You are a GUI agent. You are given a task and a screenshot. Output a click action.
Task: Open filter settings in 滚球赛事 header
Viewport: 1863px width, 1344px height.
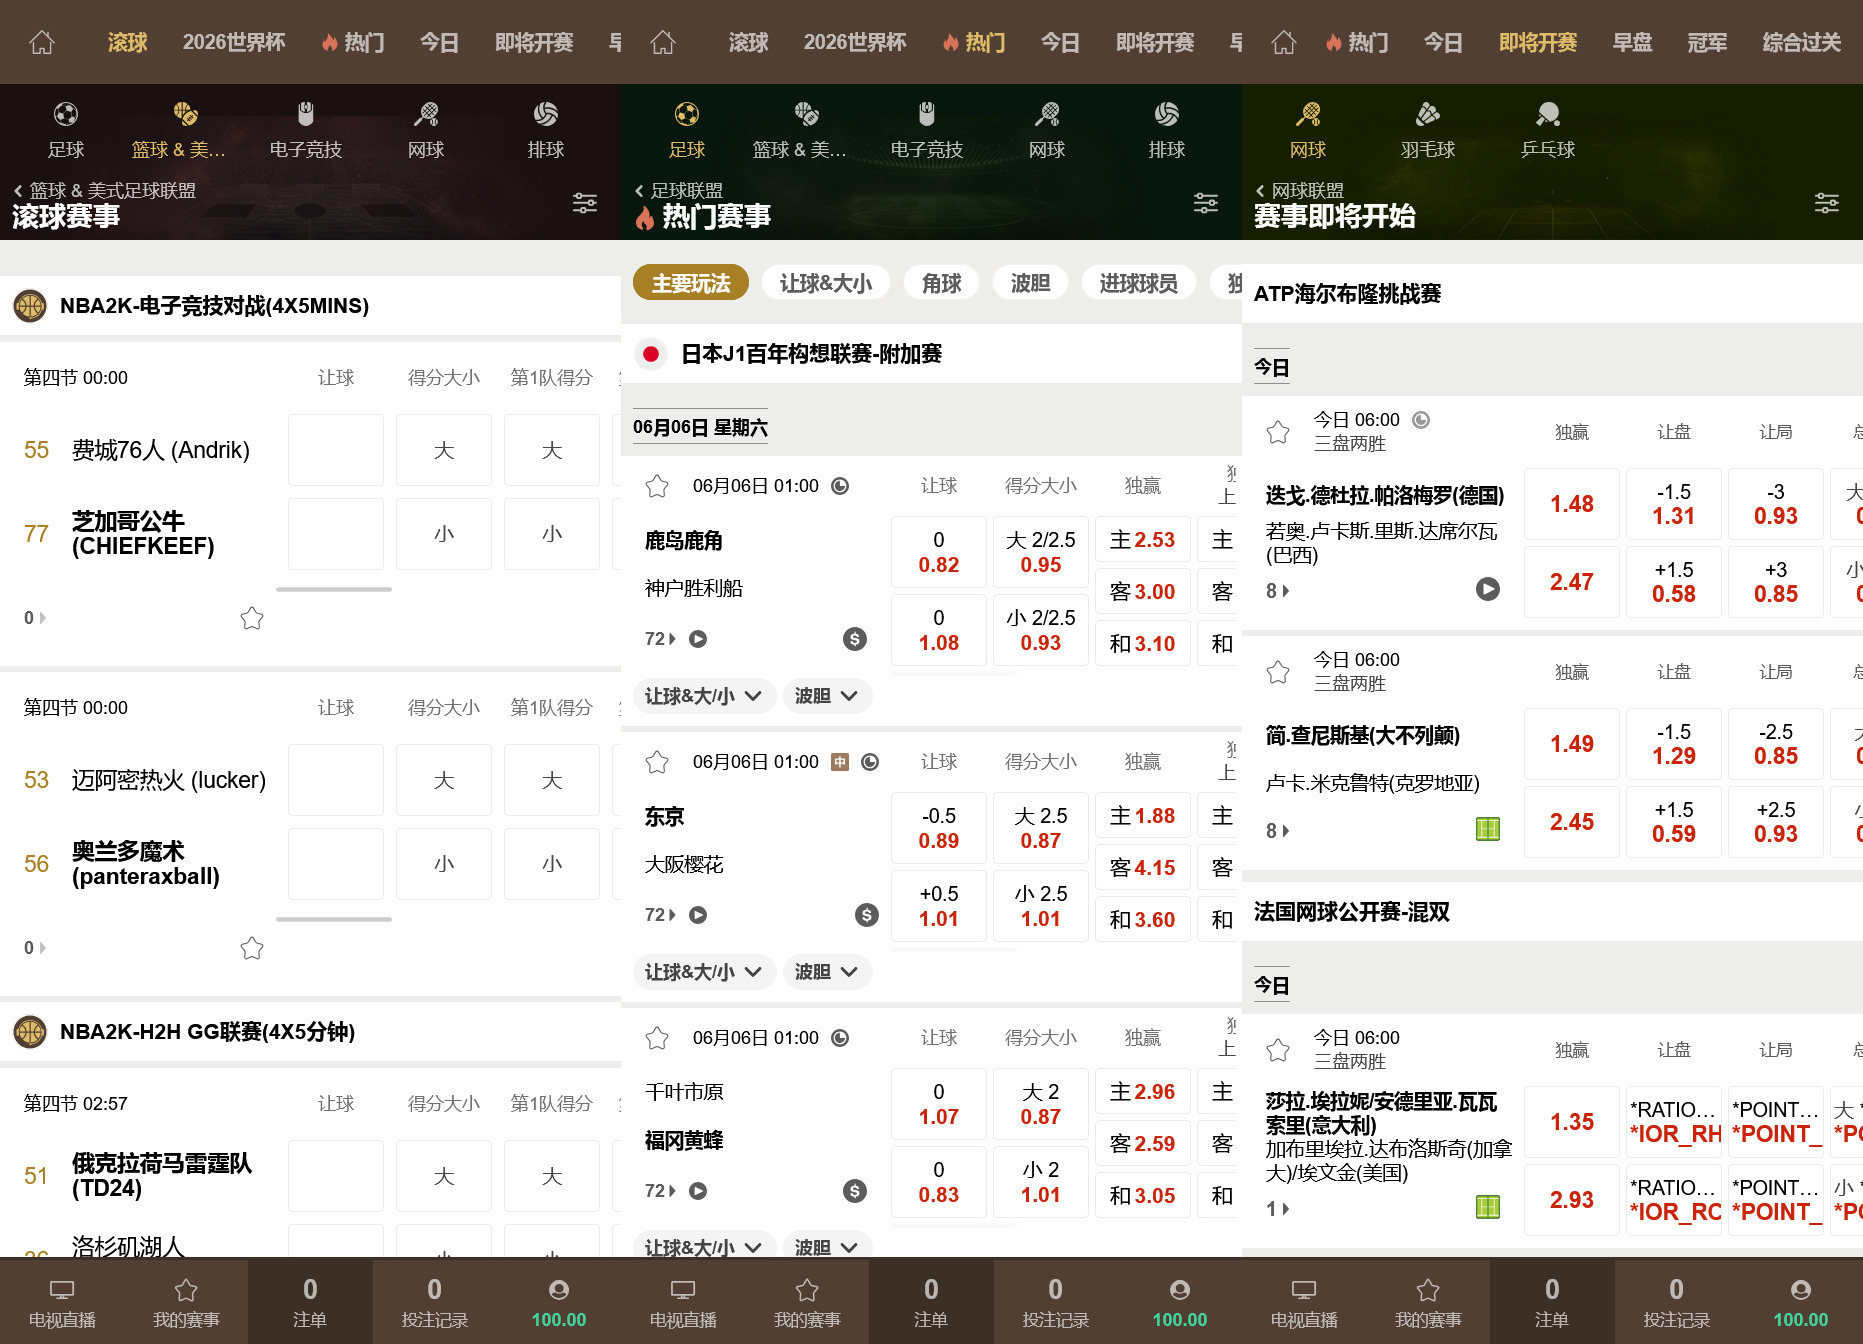pyautogui.click(x=585, y=203)
